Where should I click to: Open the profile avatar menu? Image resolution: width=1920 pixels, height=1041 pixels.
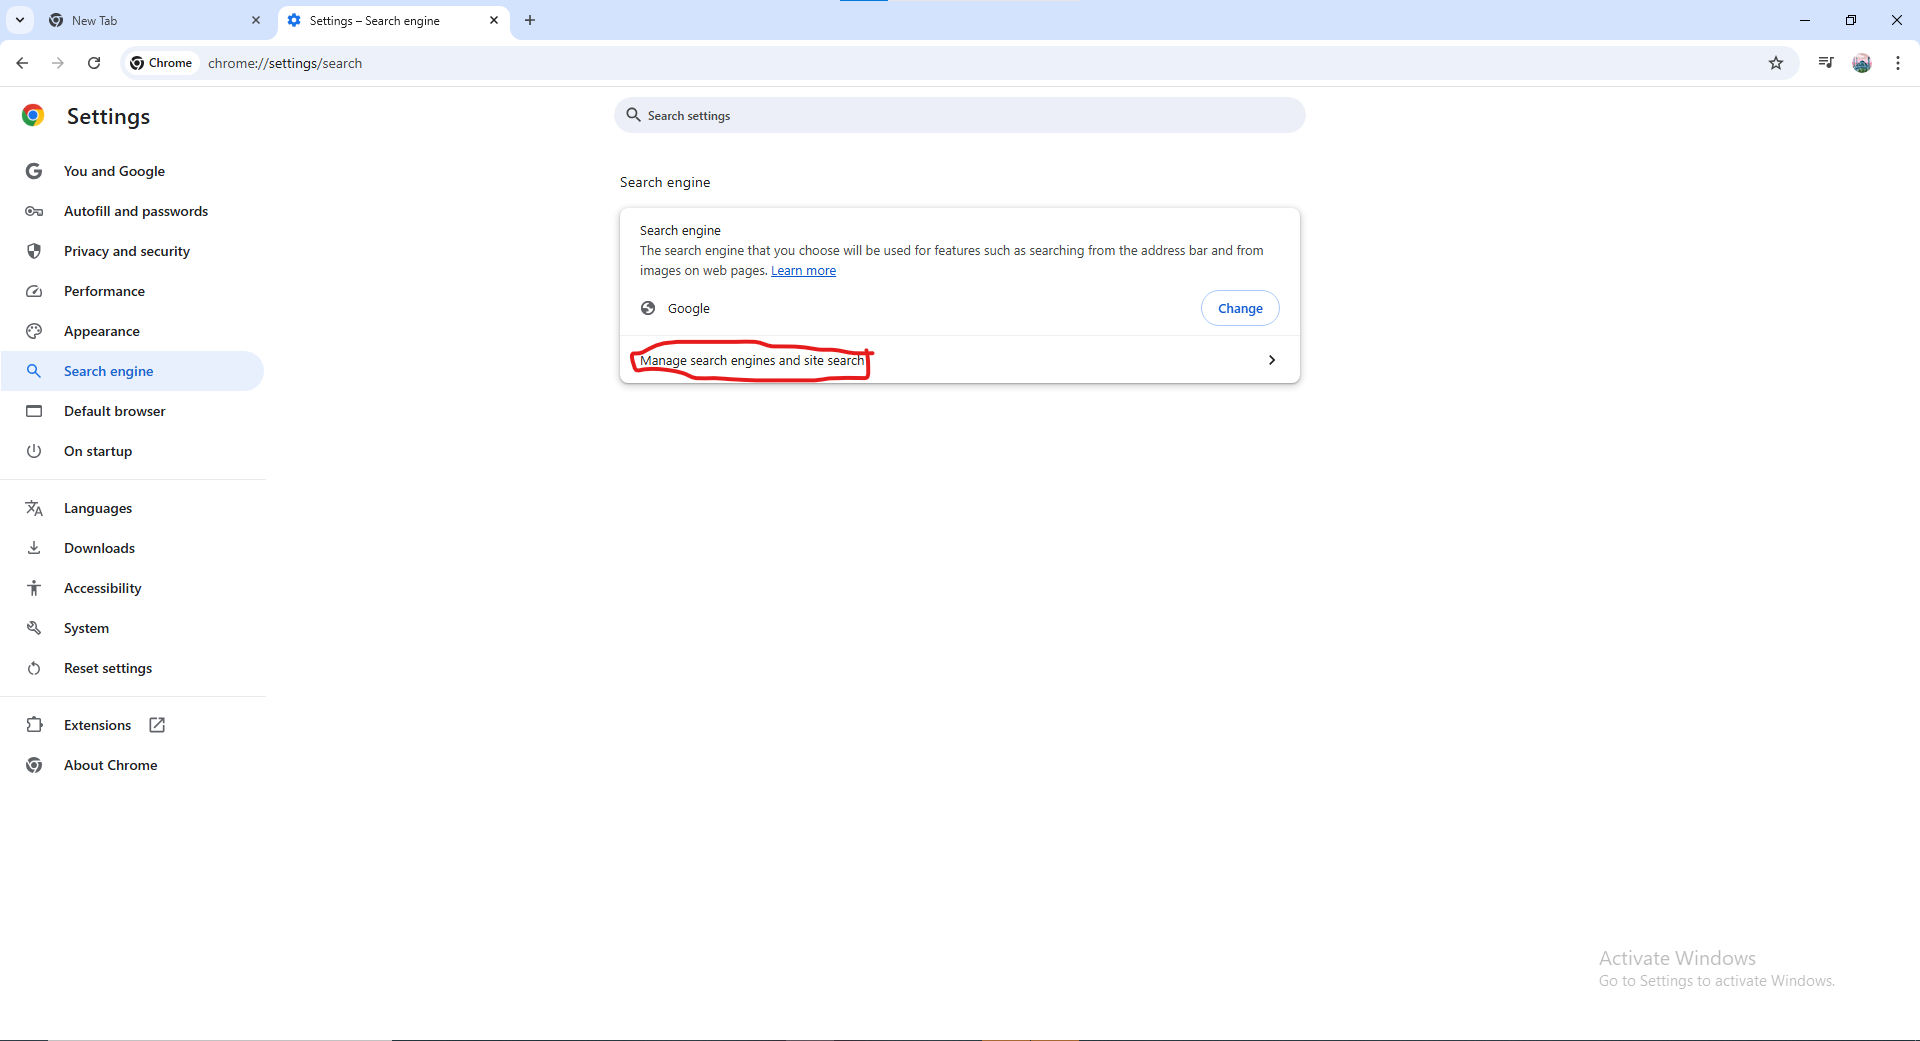click(x=1862, y=62)
